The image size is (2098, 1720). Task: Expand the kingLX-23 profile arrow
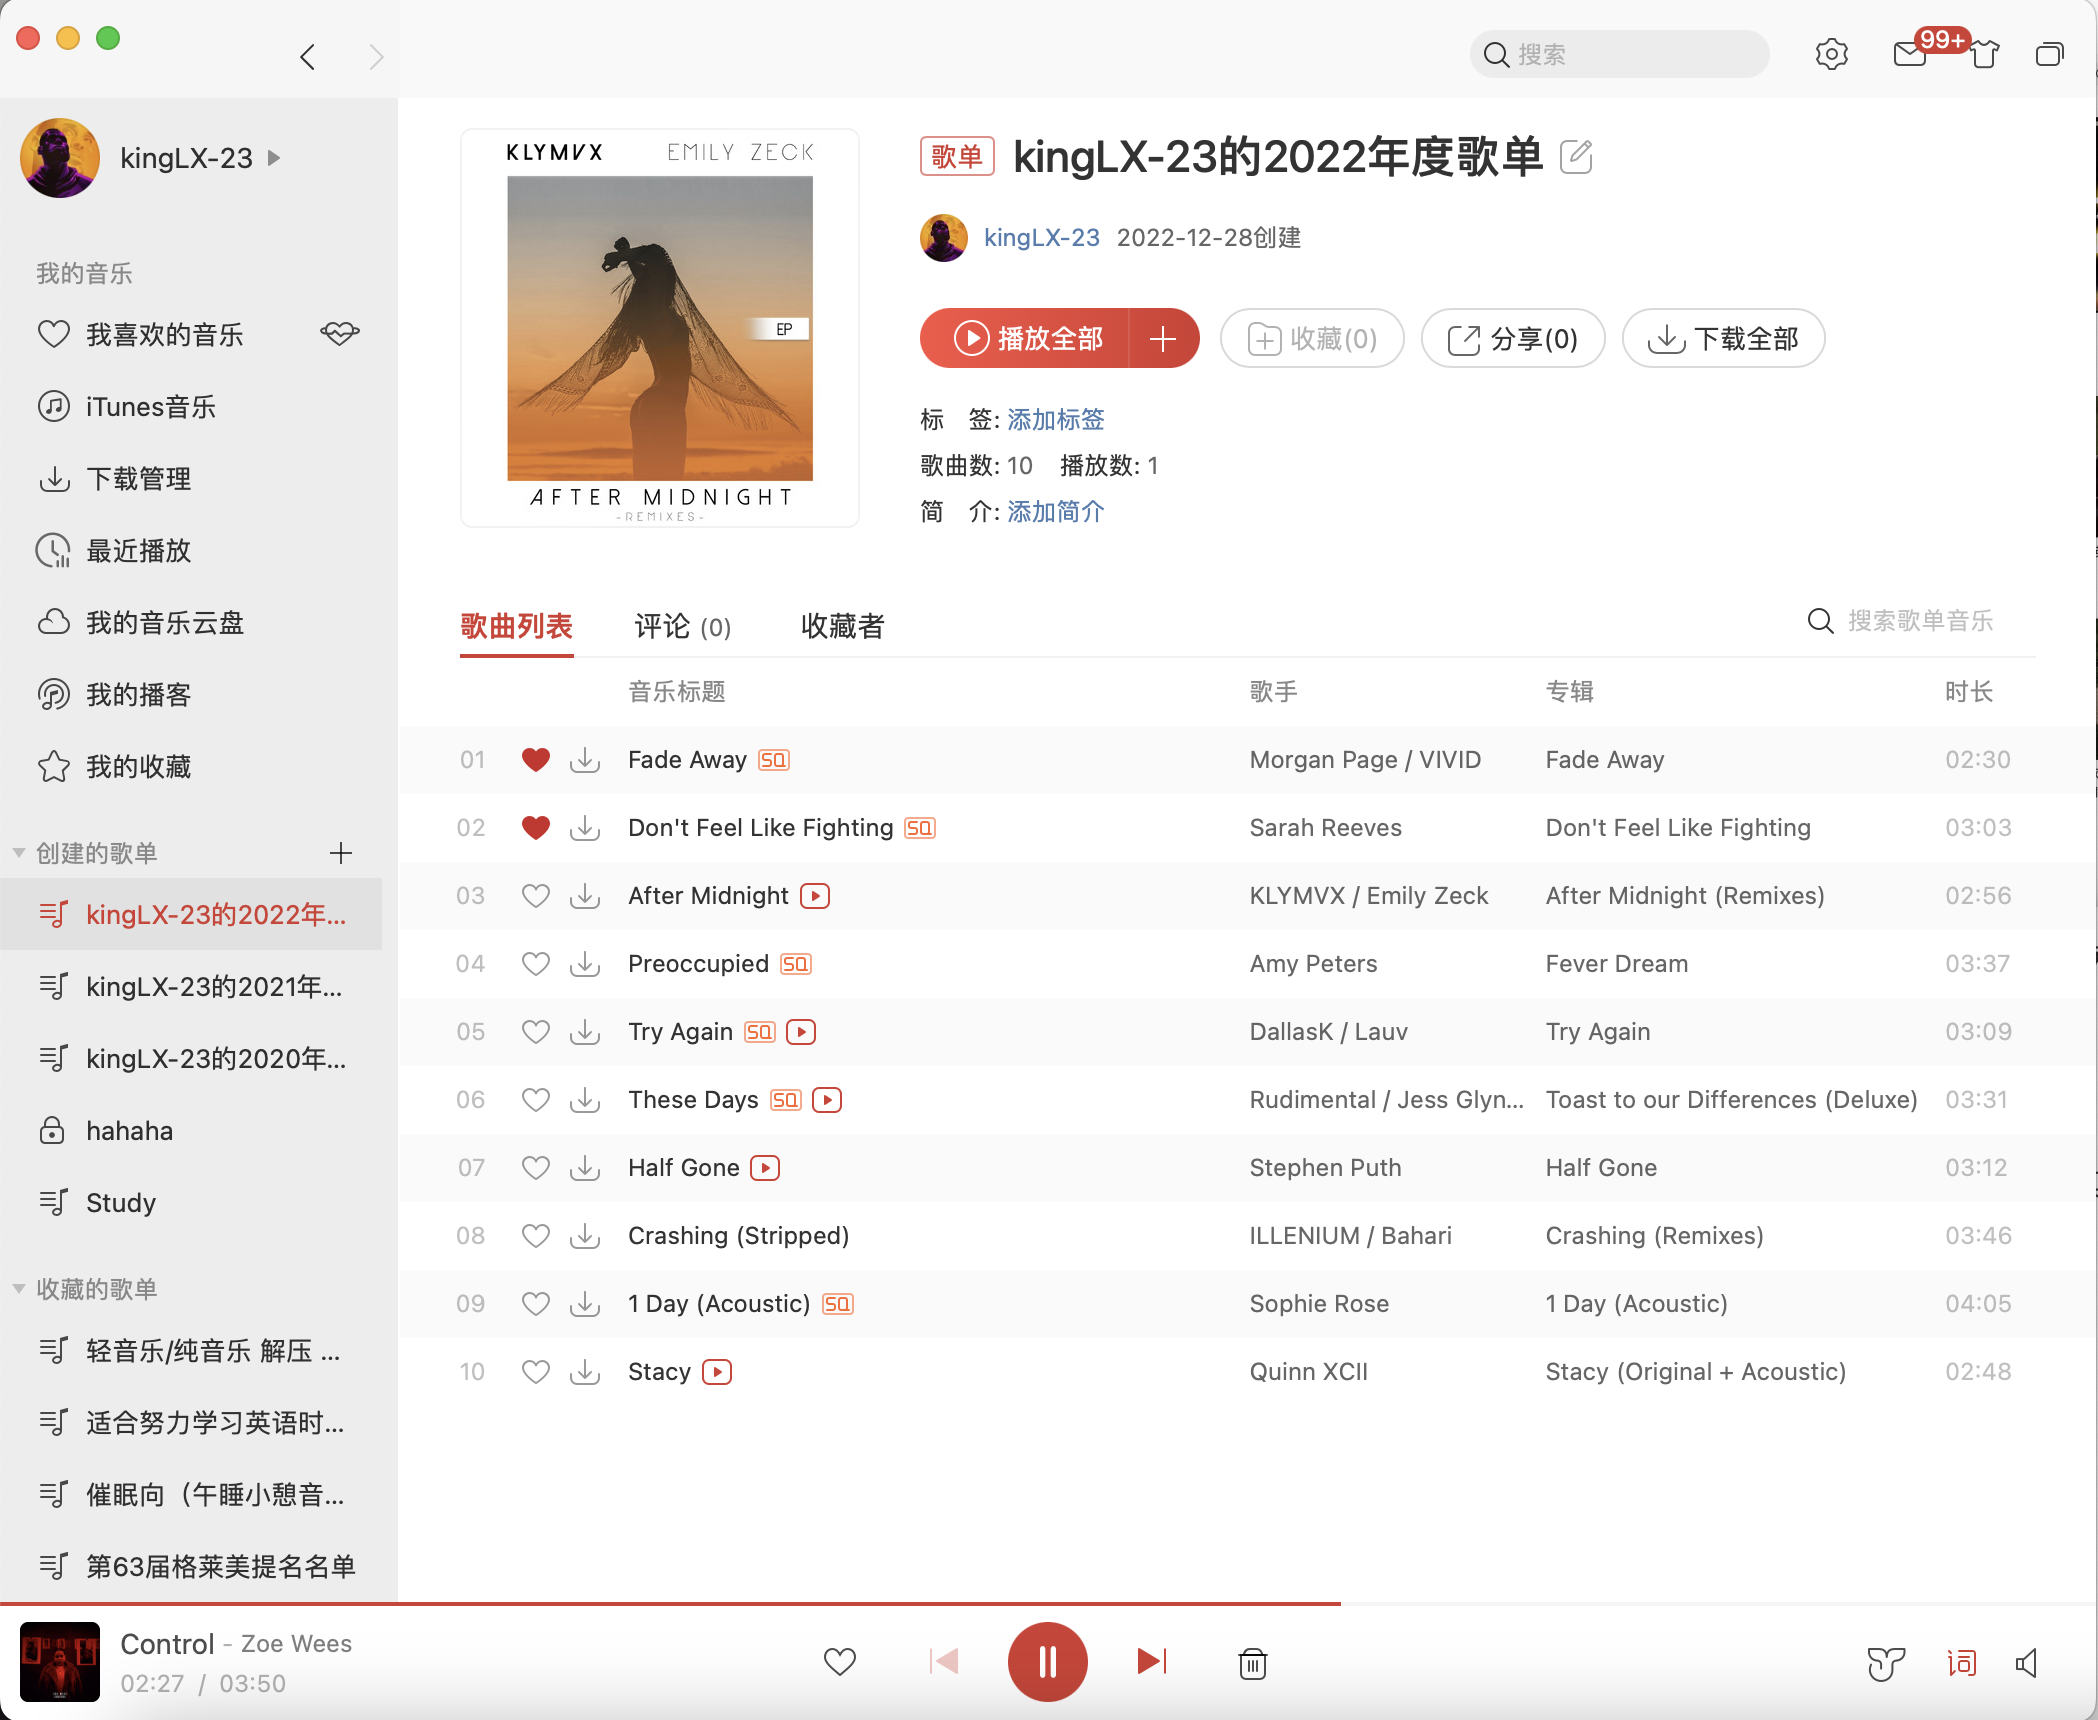(x=274, y=158)
